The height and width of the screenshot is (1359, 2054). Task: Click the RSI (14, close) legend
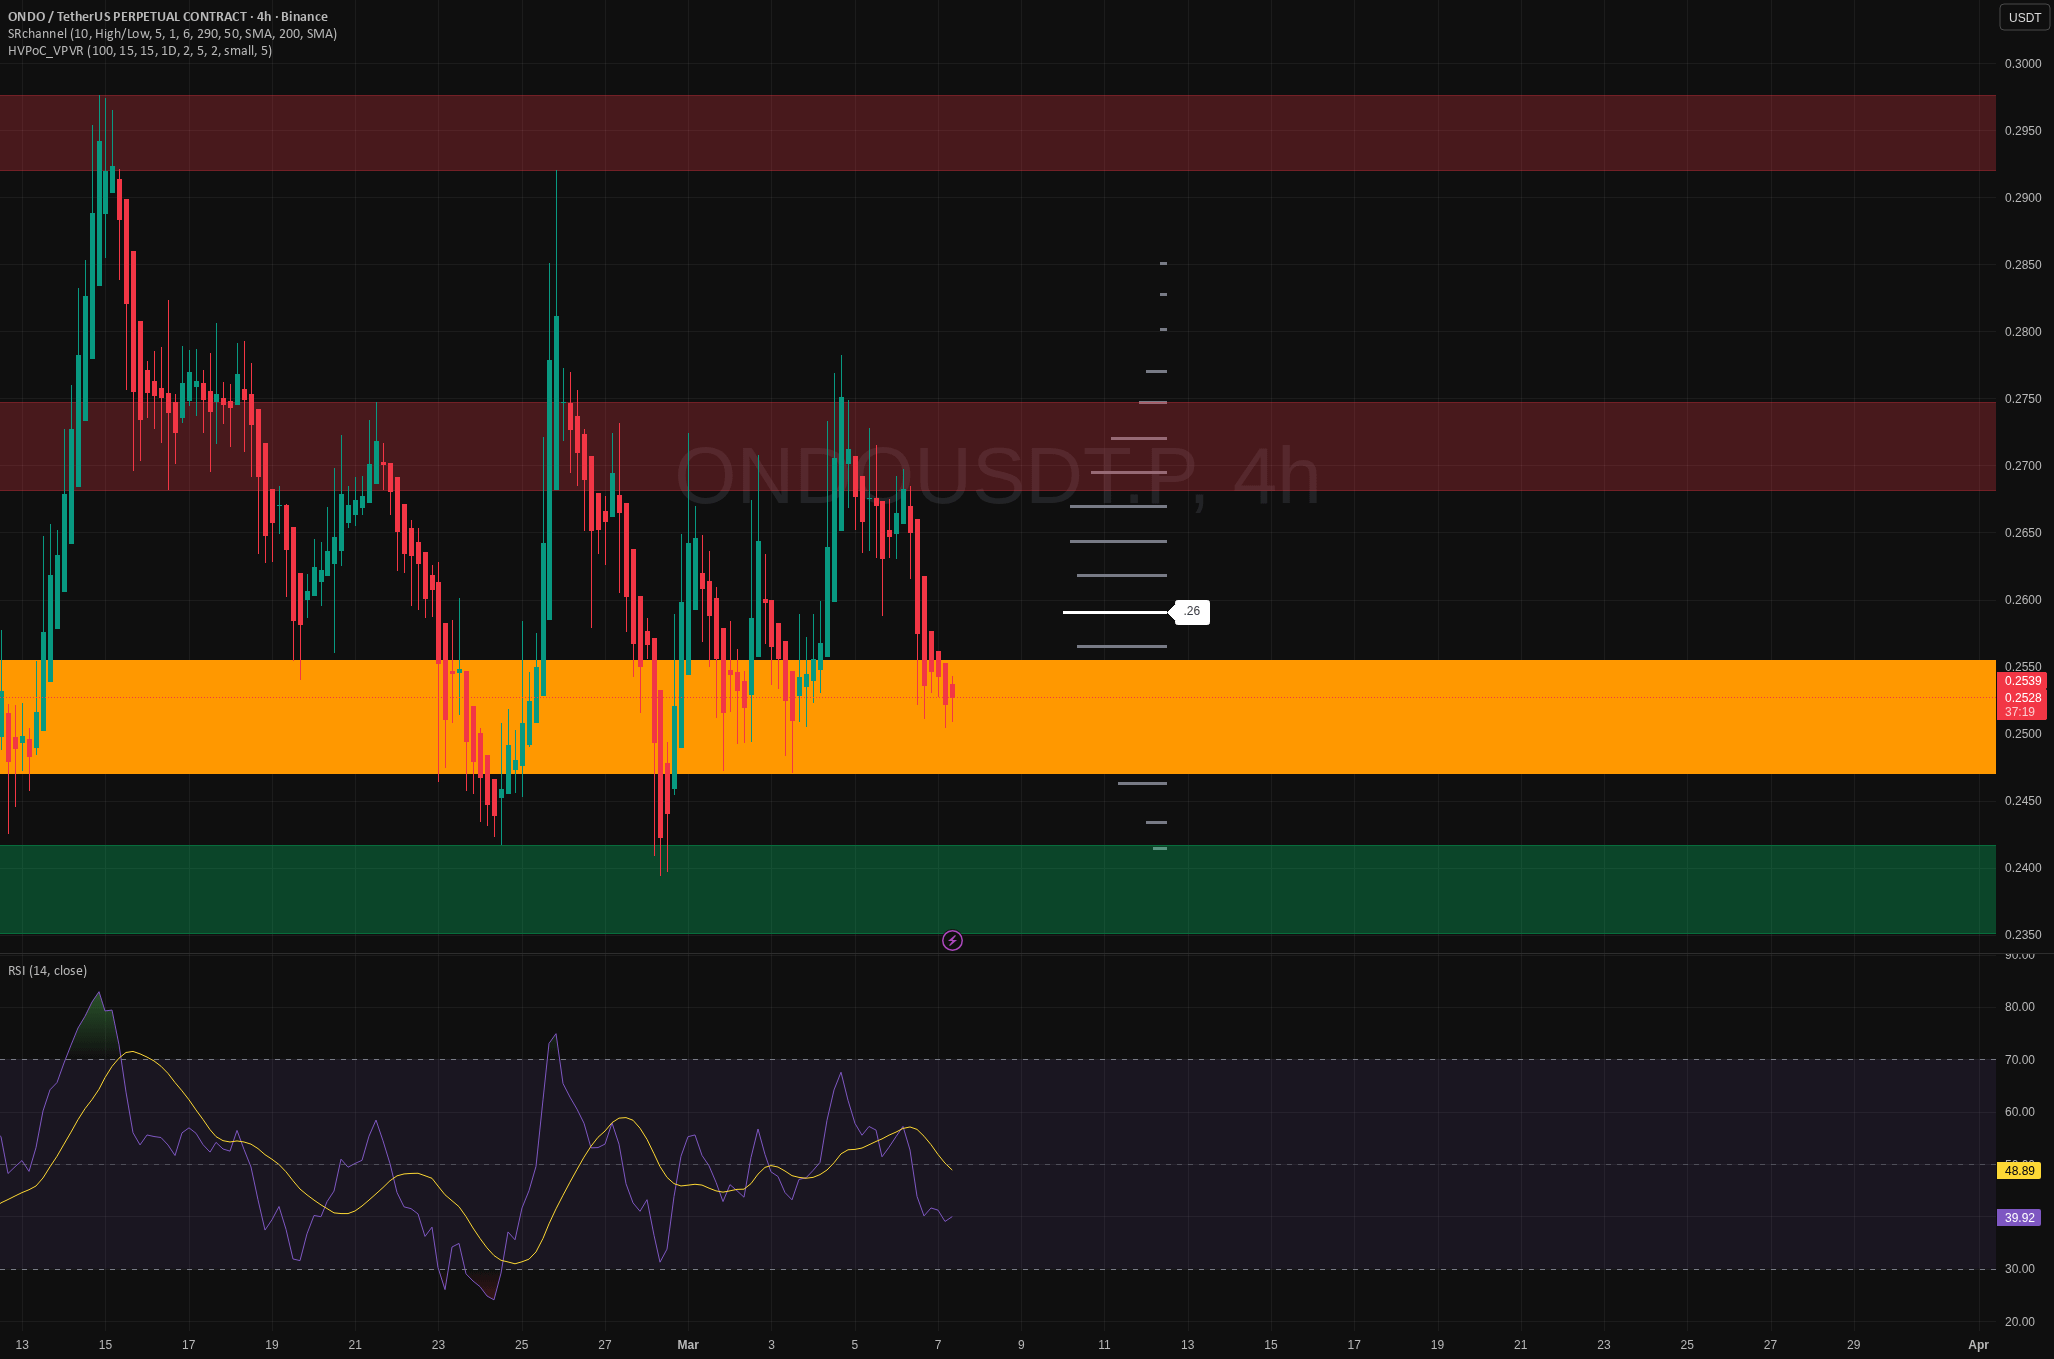click(47, 970)
